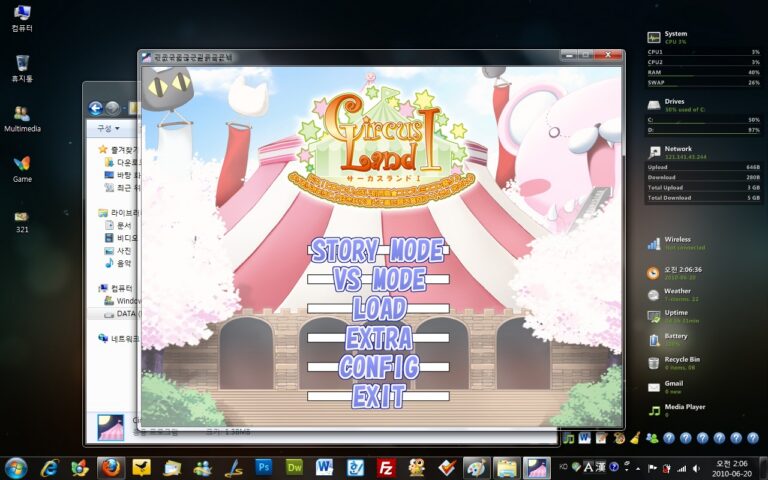Open the 321 desktop icon
Screen dimensions: 768x480
click(22, 220)
